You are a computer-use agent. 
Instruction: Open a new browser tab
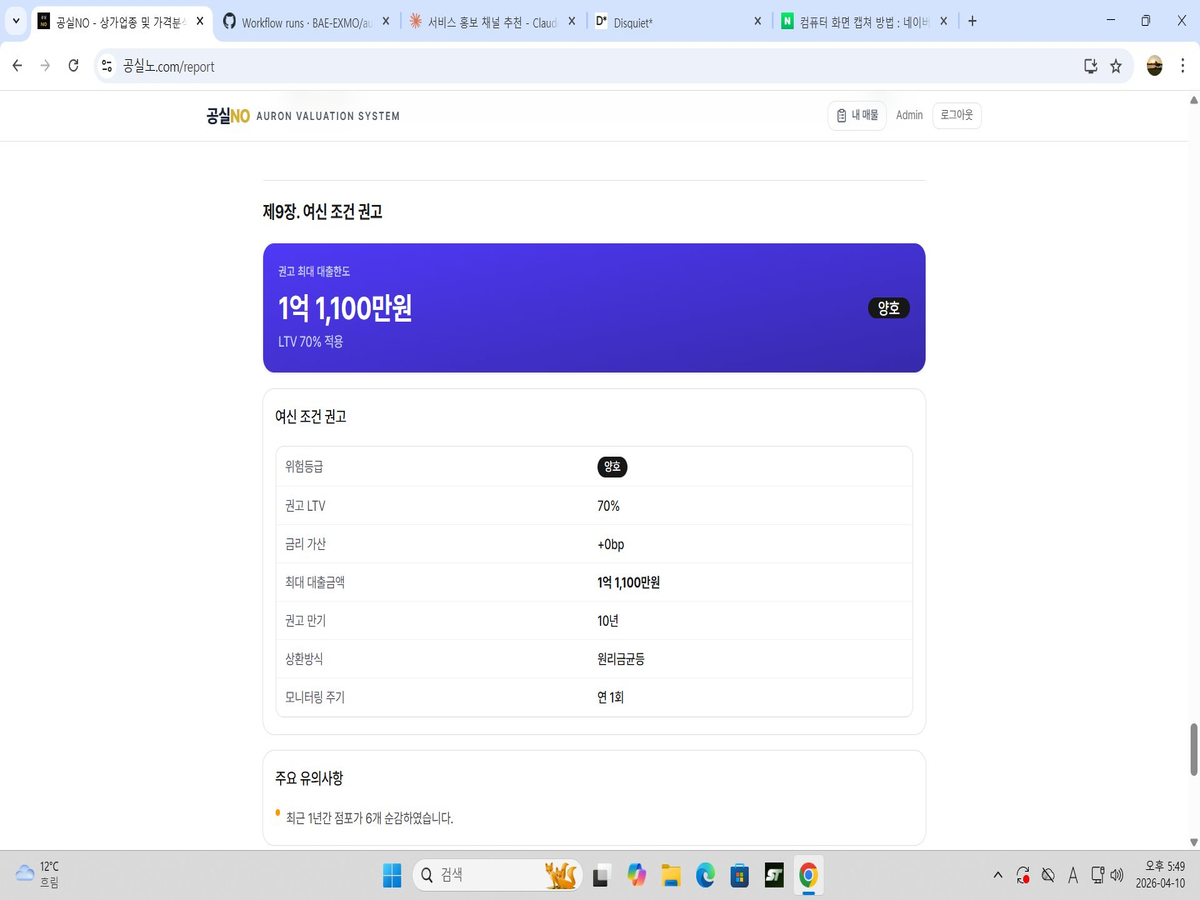[x=972, y=21]
